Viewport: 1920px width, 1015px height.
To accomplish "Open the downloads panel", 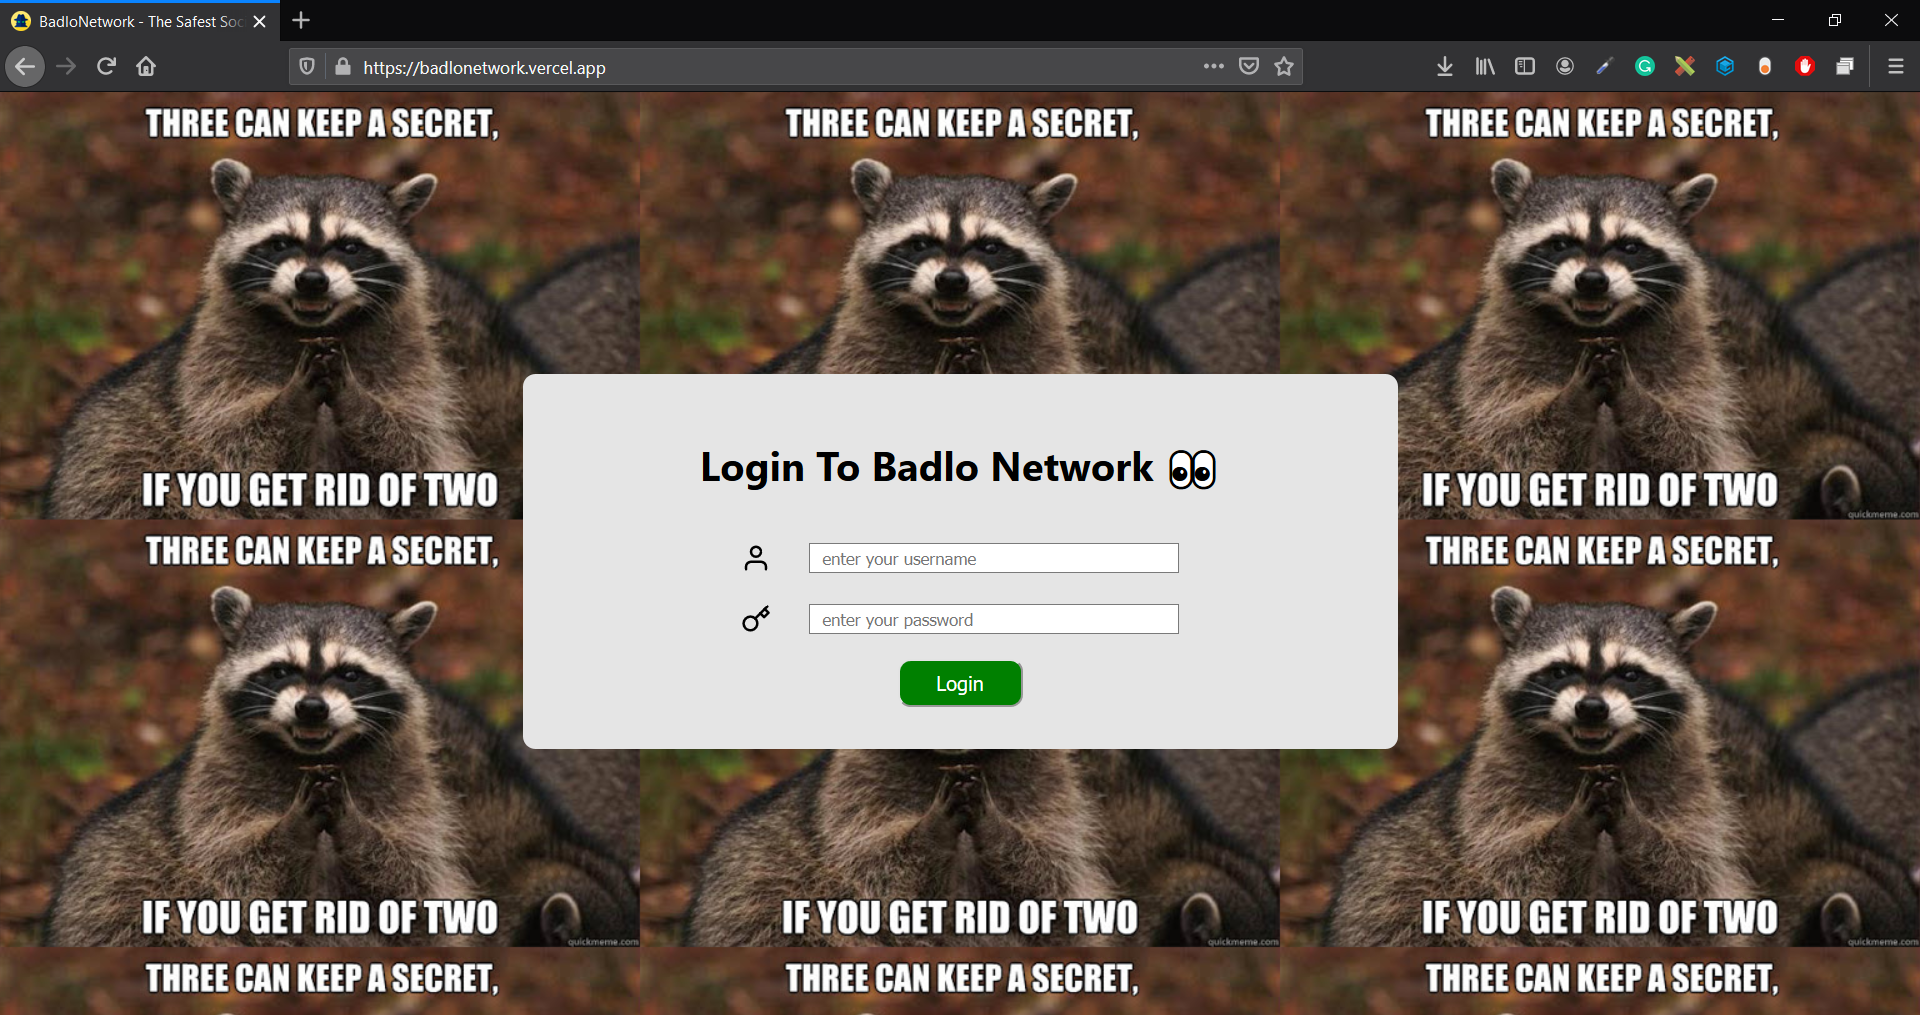I will pyautogui.click(x=1445, y=67).
